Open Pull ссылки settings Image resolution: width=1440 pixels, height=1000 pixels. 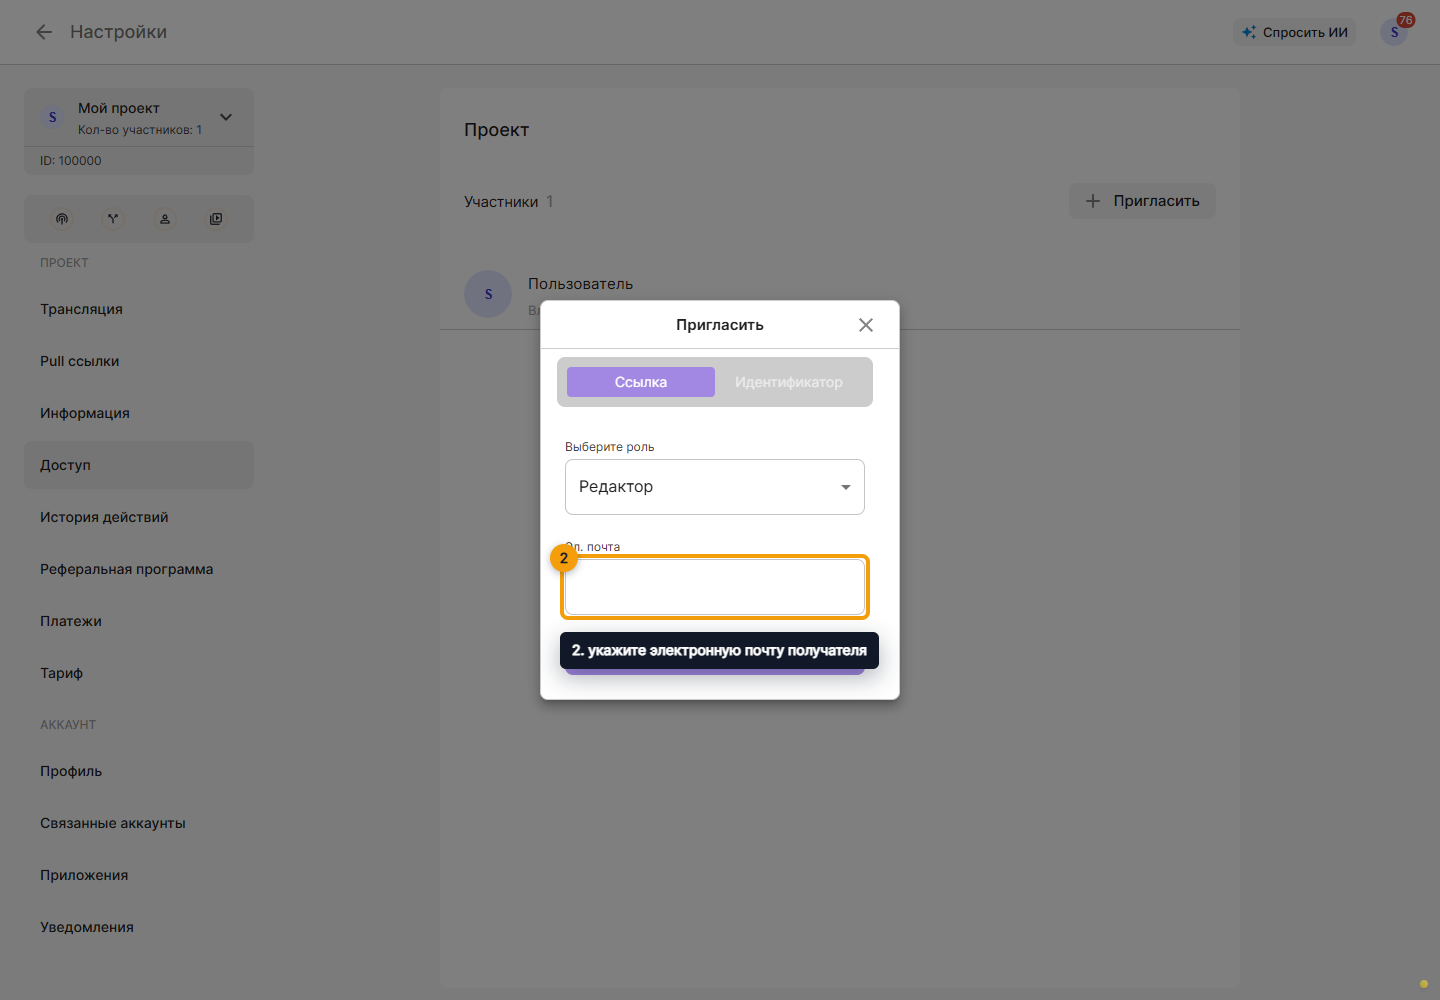[139, 361]
